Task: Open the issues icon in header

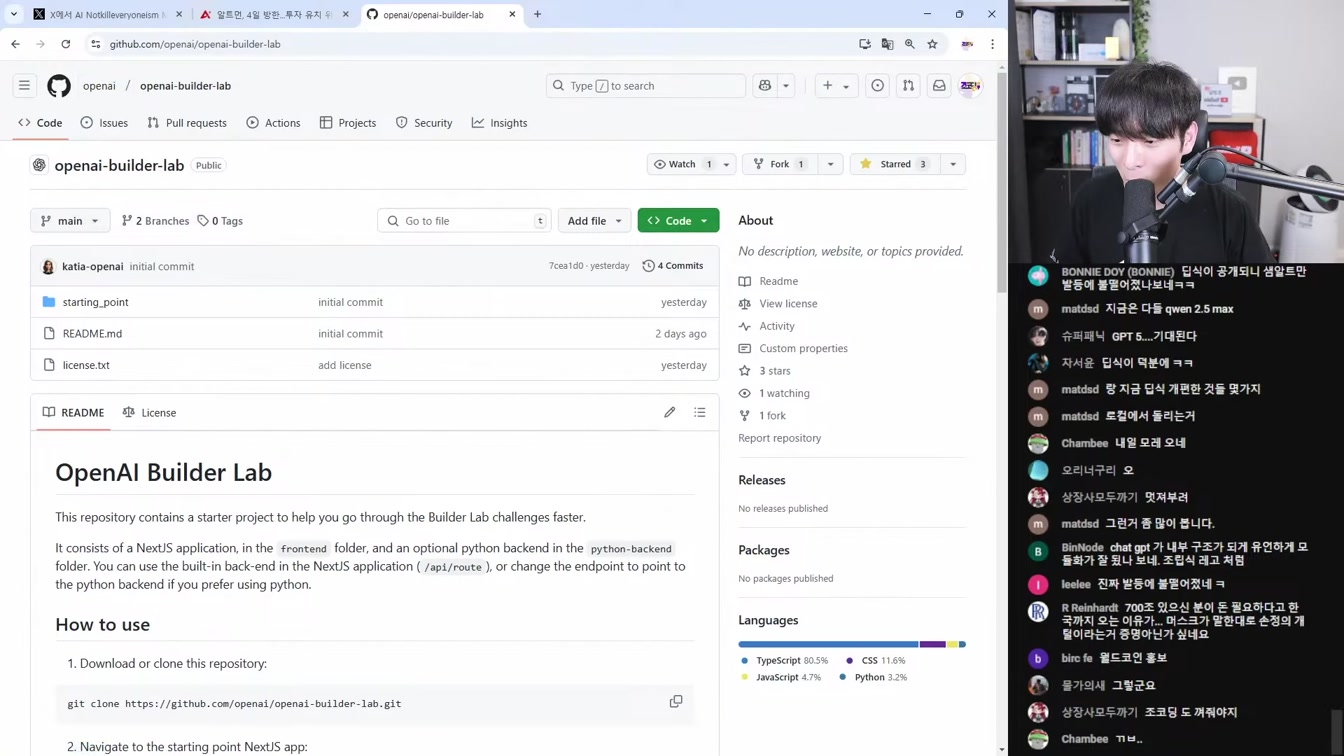Action: tap(877, 86)
